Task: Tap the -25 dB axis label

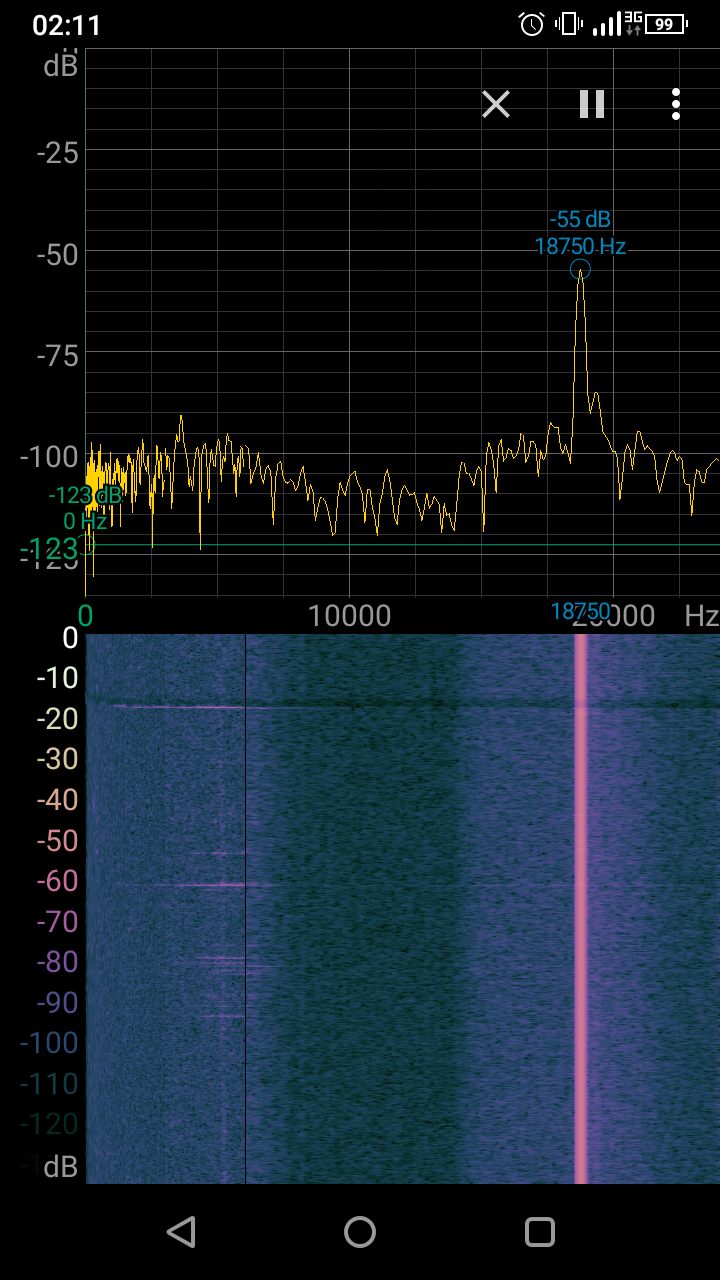Action: tap(57, 153)
